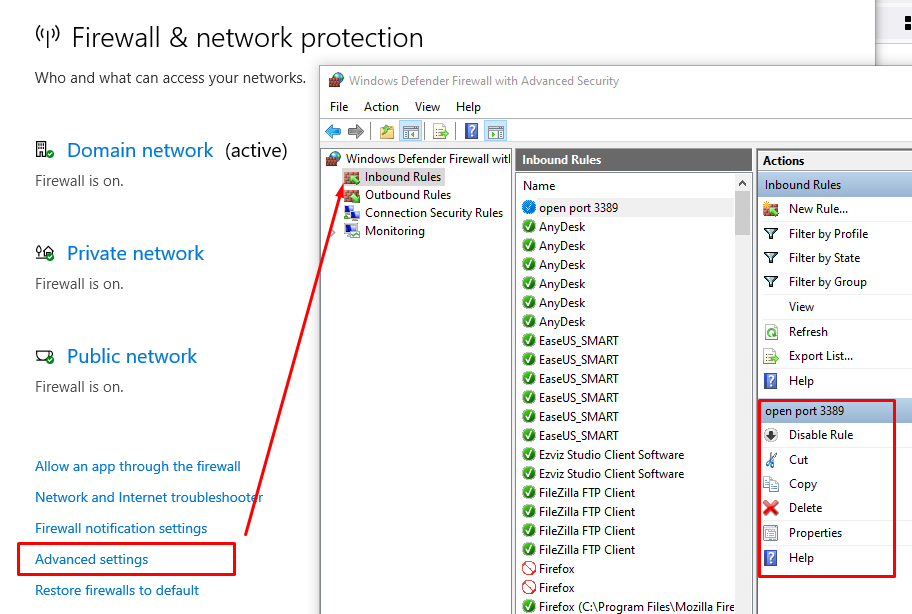Click the Copy pages icon

click(x=771, y=484)
